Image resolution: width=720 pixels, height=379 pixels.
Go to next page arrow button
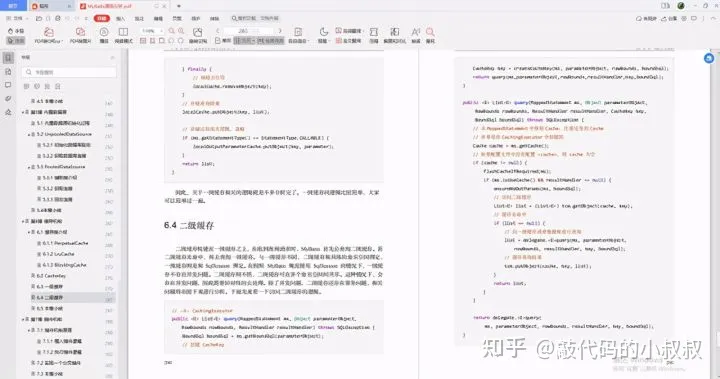point(280,31)
